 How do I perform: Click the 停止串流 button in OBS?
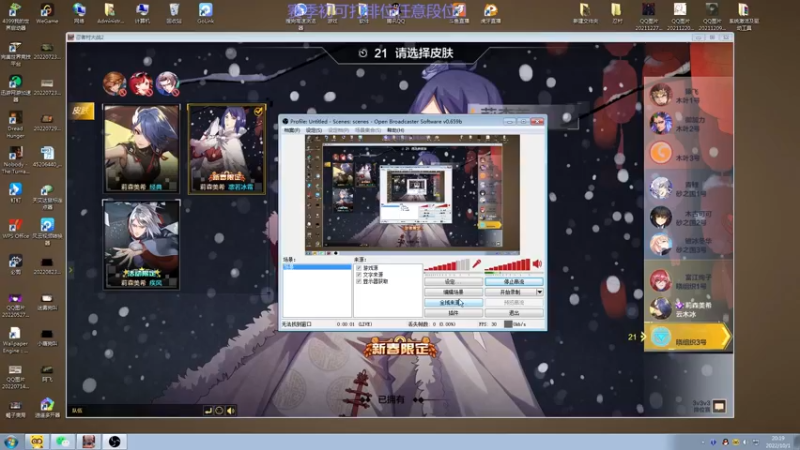pyautogui.click(x=514, y=282)
